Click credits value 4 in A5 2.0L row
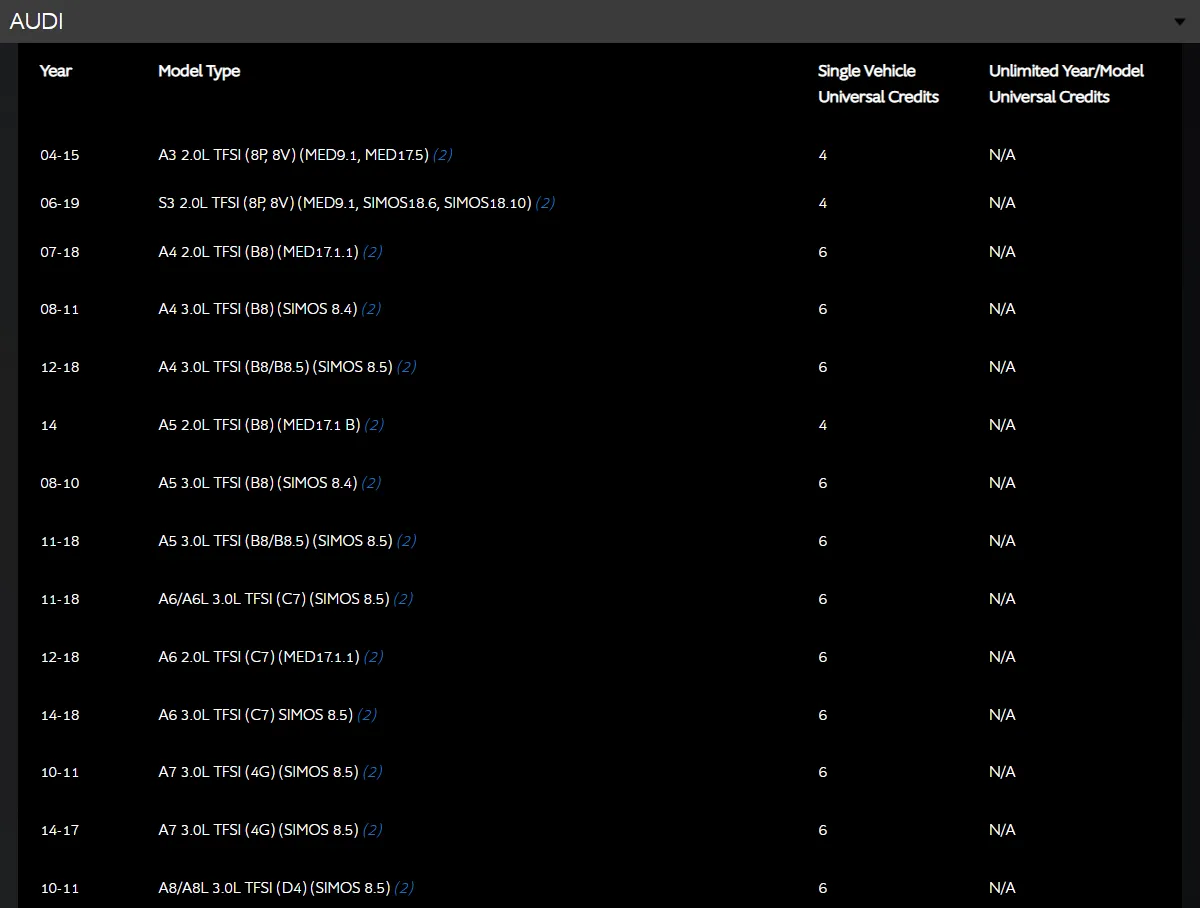 [823, 425]
